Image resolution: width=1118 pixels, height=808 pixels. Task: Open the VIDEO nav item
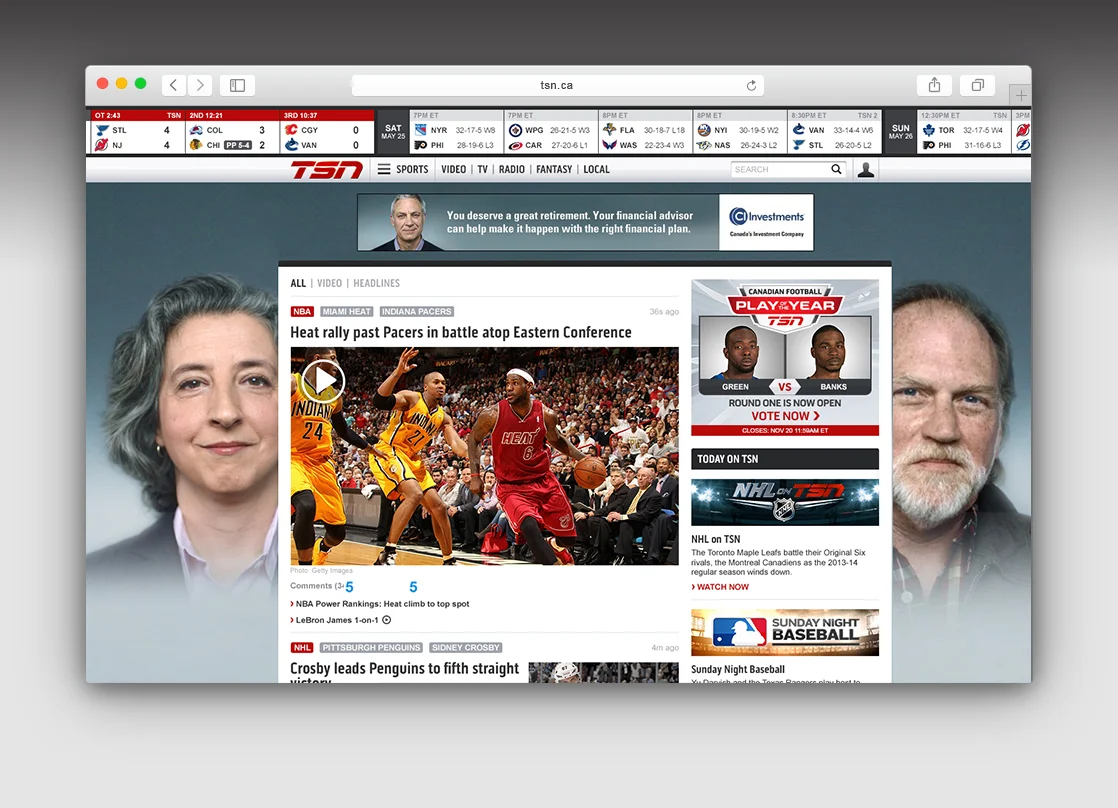[453, 169]
